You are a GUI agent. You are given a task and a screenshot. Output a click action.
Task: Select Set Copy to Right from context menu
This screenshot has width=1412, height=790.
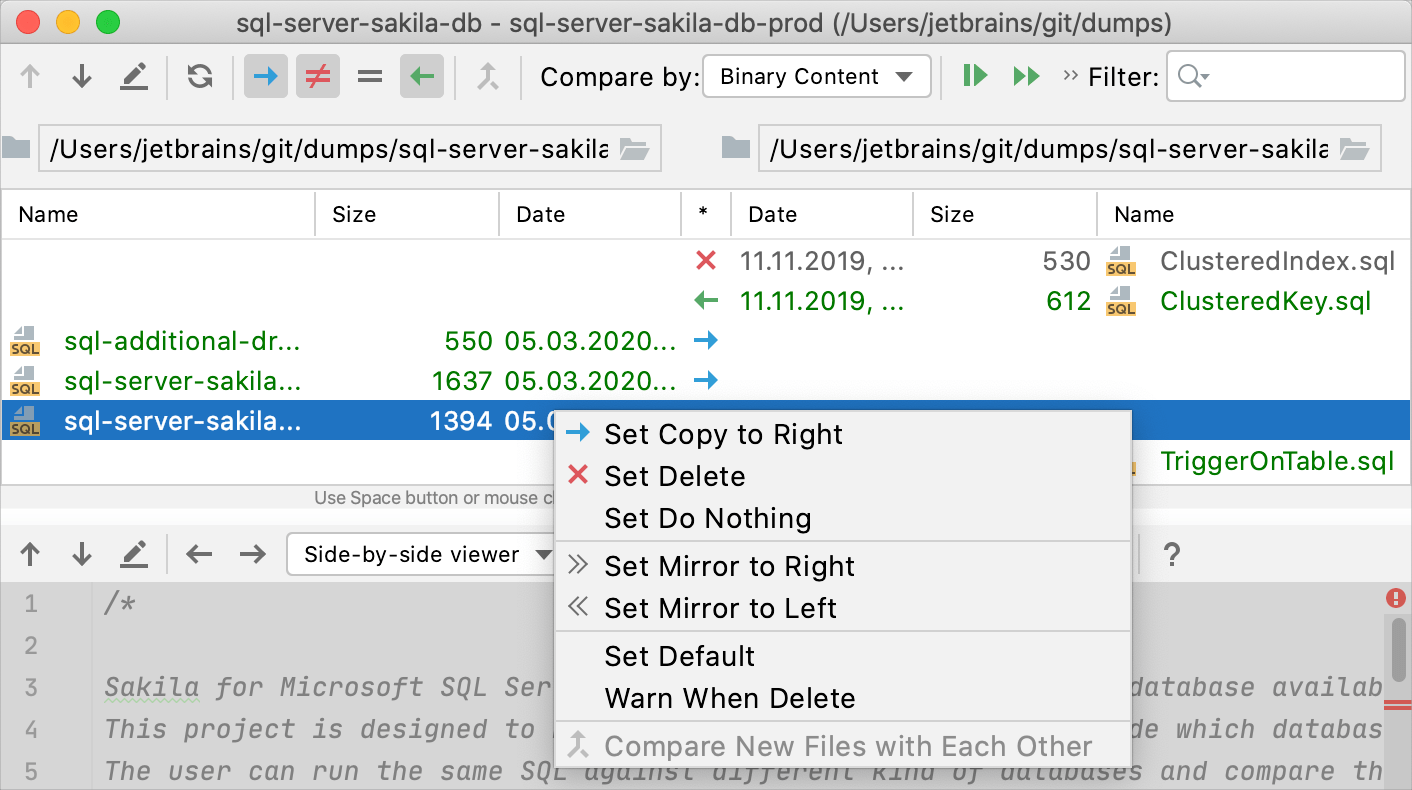click(724, 434)
